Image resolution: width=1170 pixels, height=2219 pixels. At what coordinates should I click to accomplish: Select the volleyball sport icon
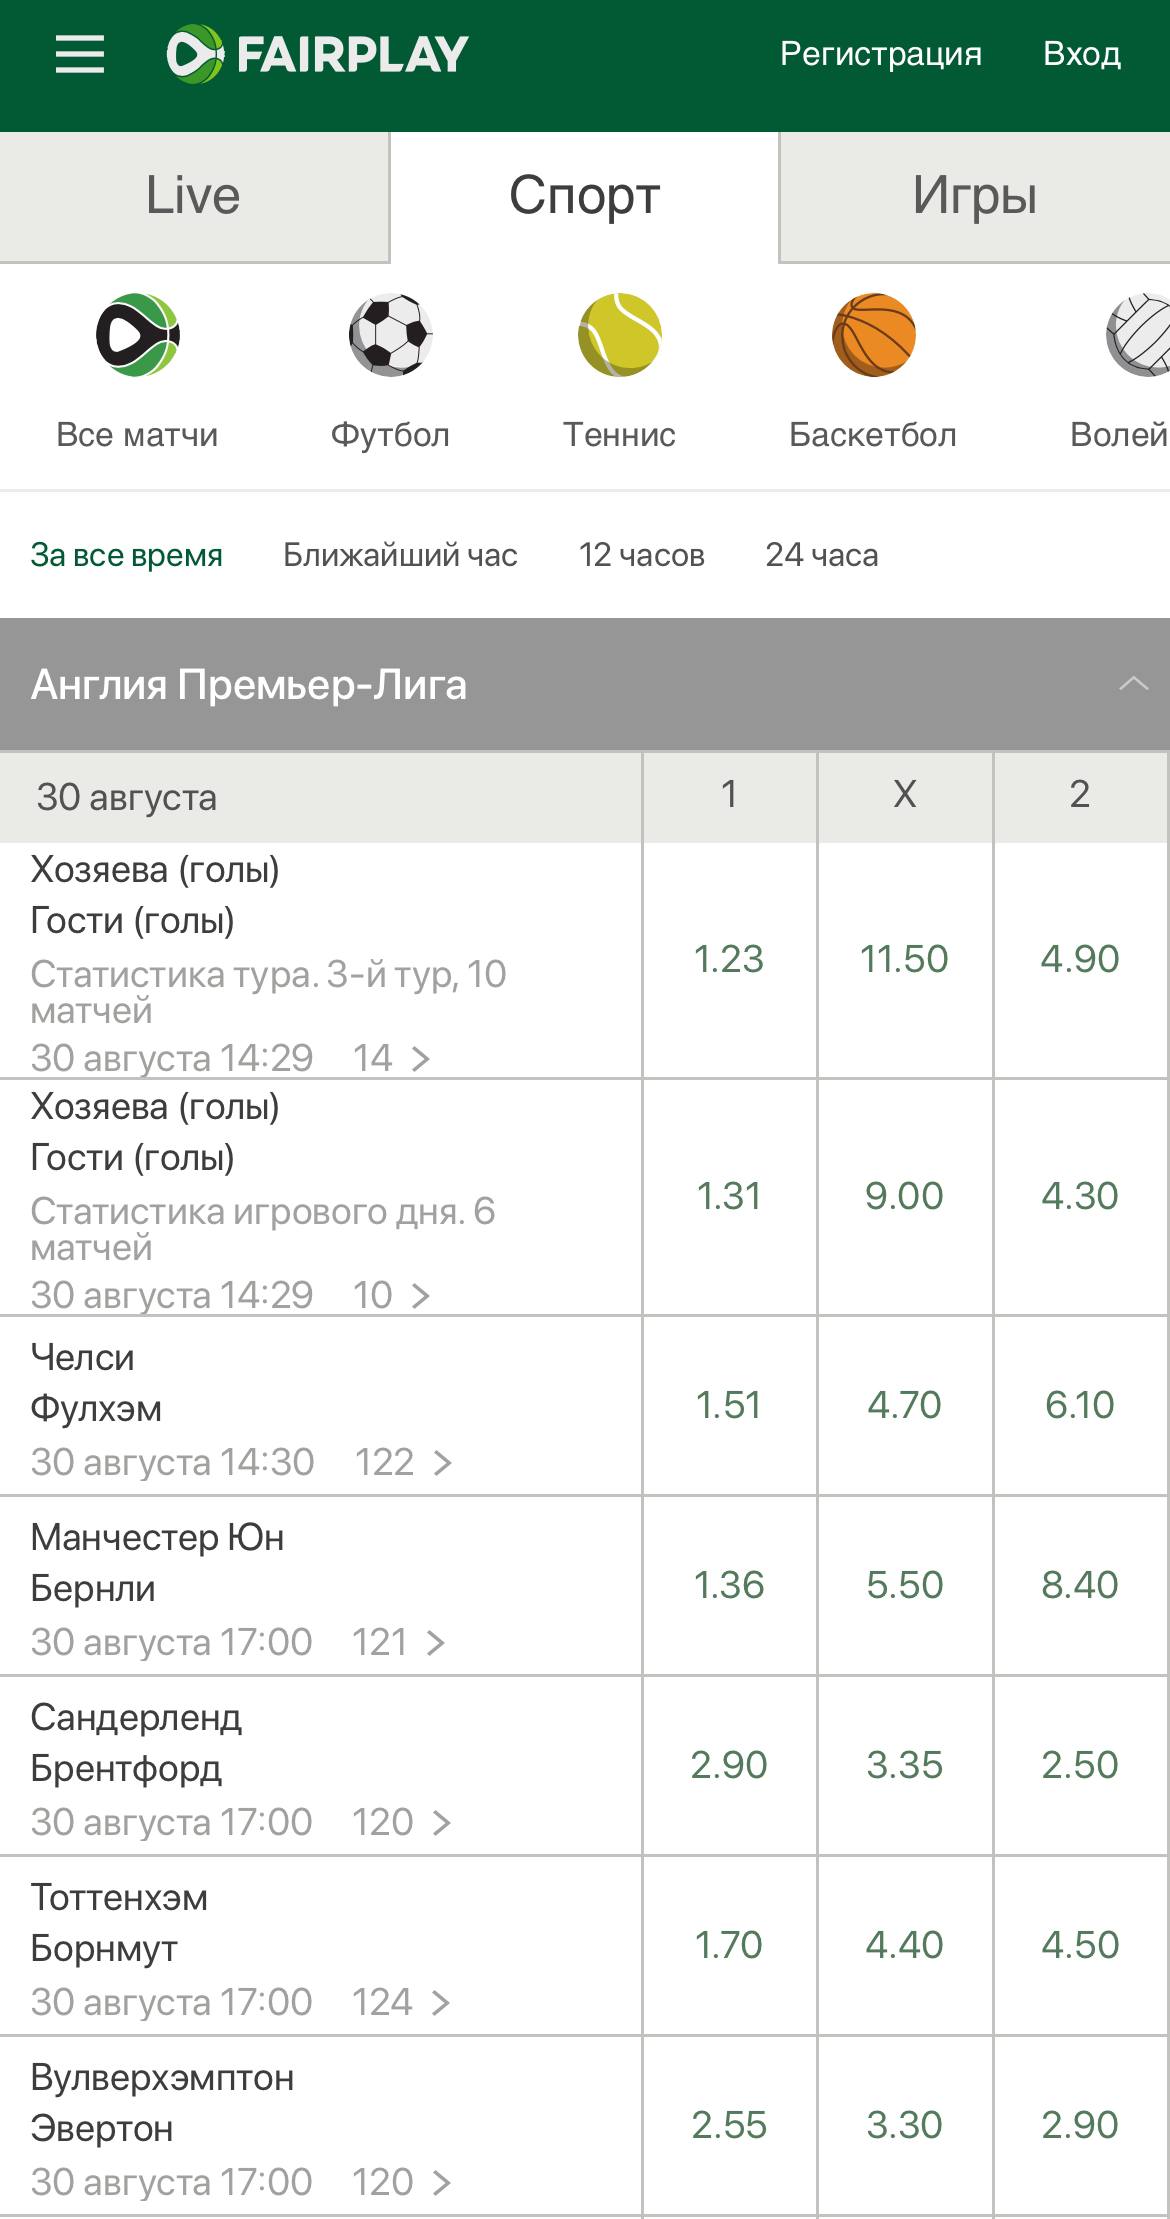1138,335
